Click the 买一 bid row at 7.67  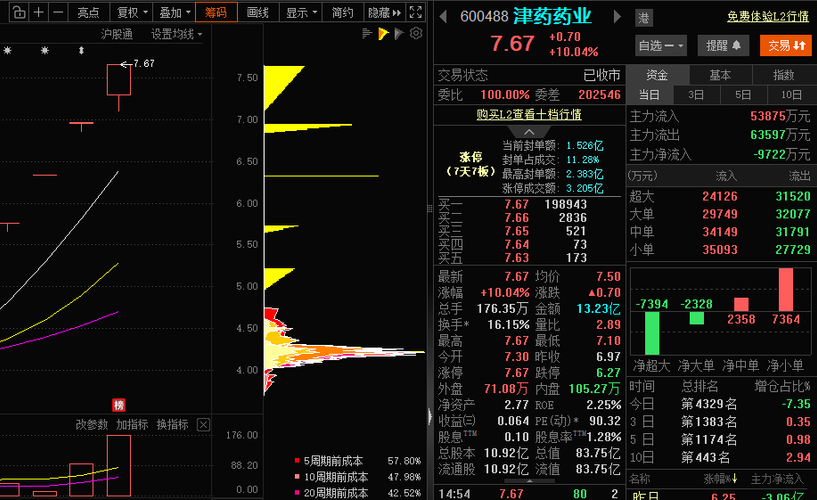point(529,204)
